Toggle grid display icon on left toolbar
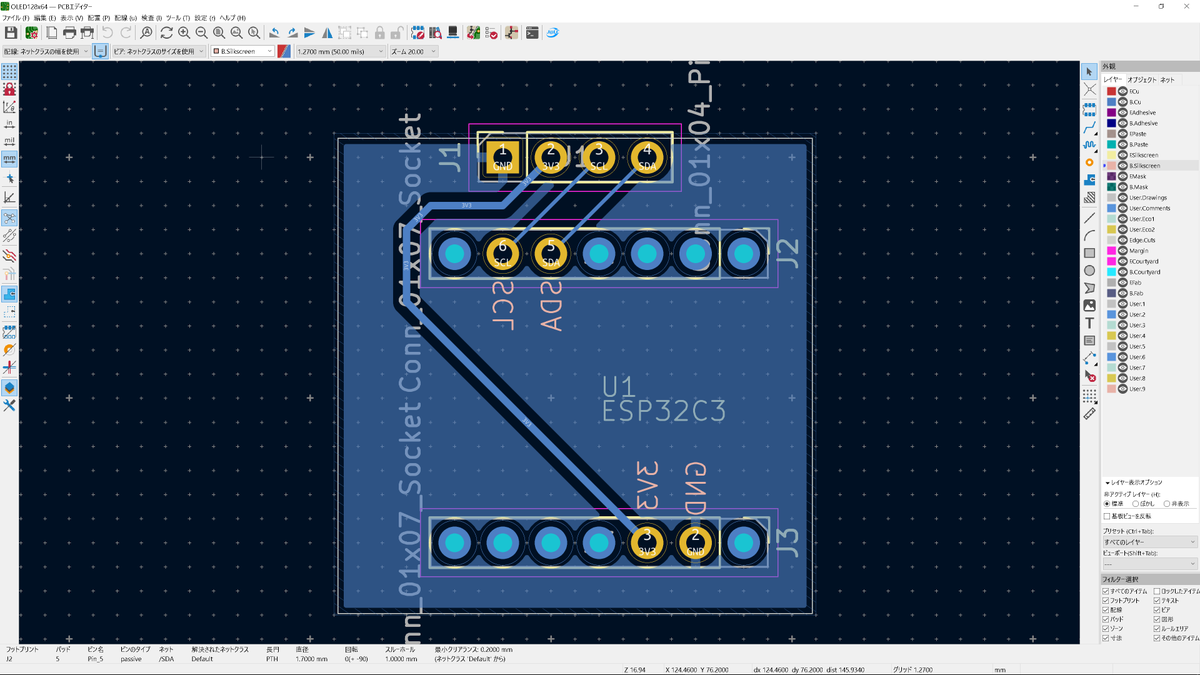 (x=9, y=72)
